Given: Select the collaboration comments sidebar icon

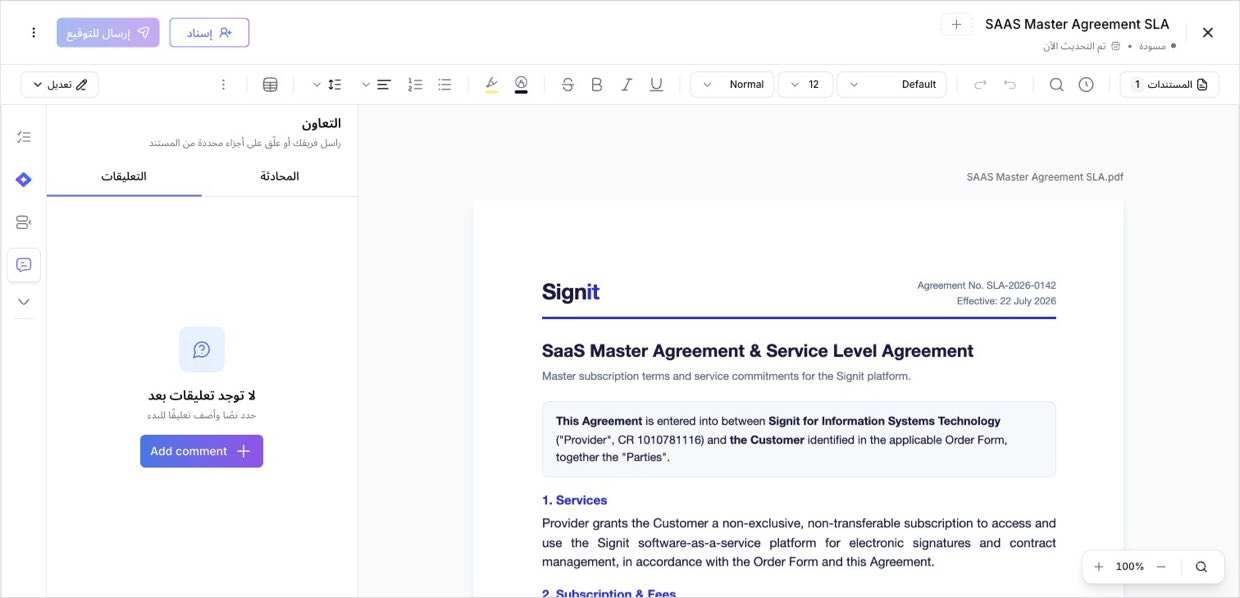Looking at the screenshot, I should pyautogui.click(x=24, y=265).
